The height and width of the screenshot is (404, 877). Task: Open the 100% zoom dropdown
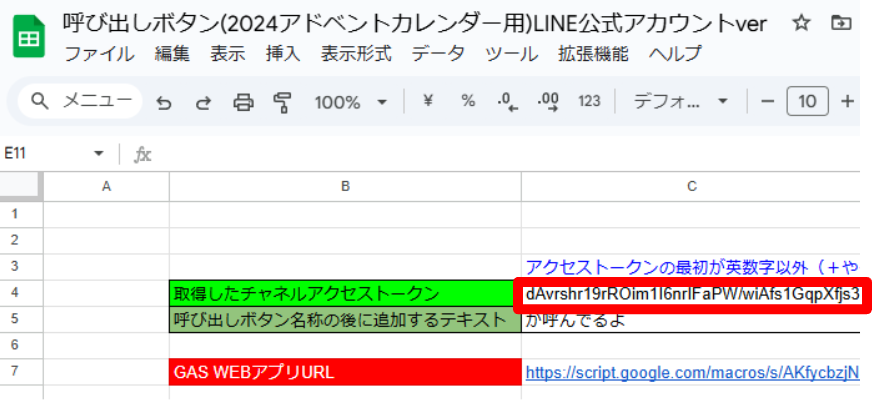(x=351, y=102)
